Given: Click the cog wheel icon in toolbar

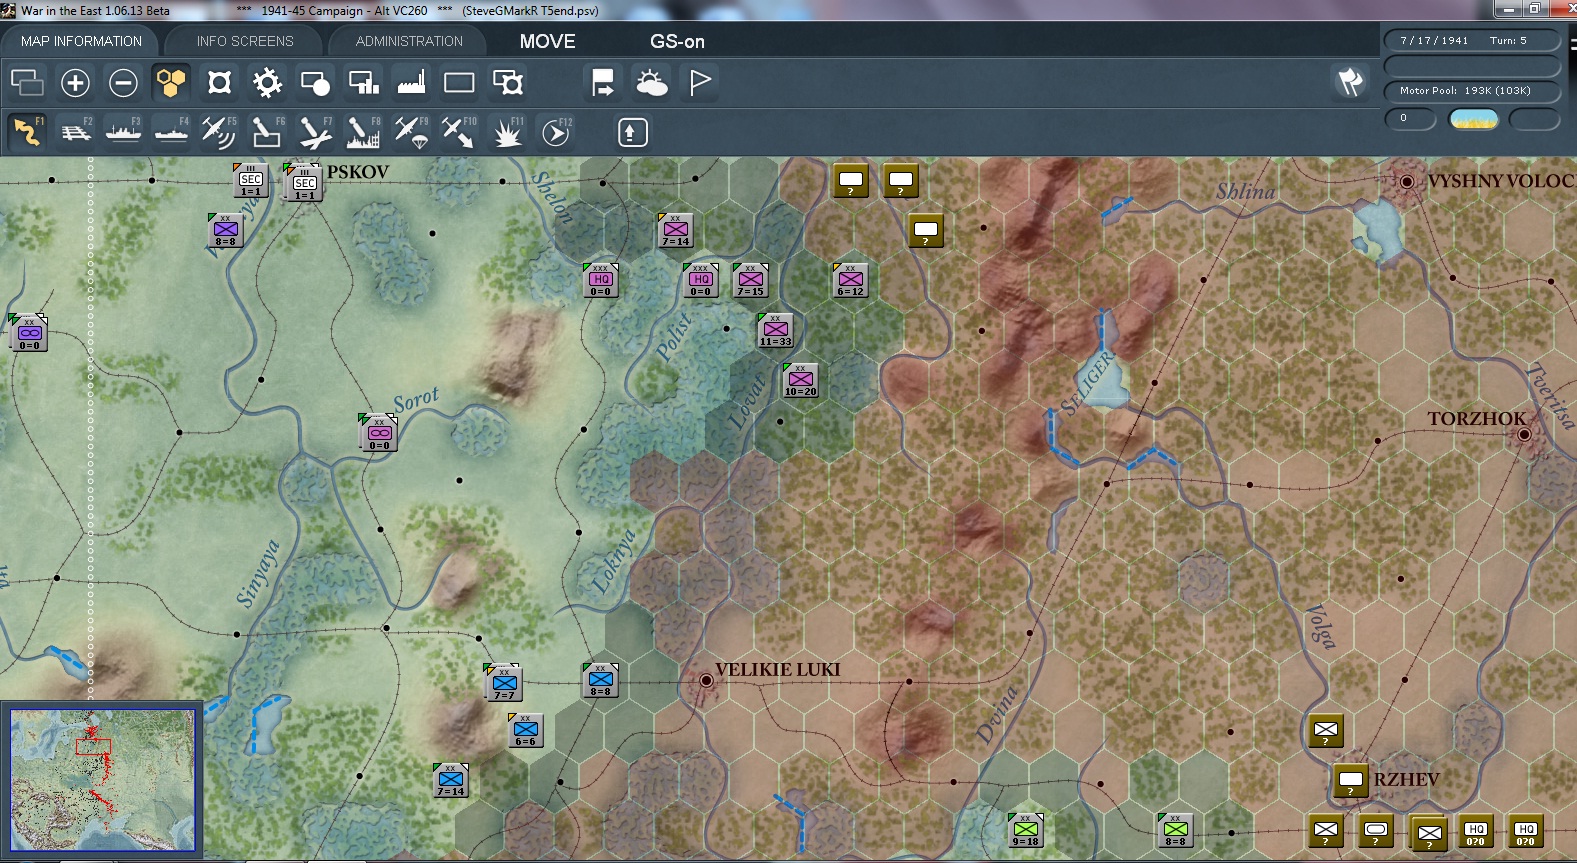Looking at the screenshot, I should (x=267, y=82).
